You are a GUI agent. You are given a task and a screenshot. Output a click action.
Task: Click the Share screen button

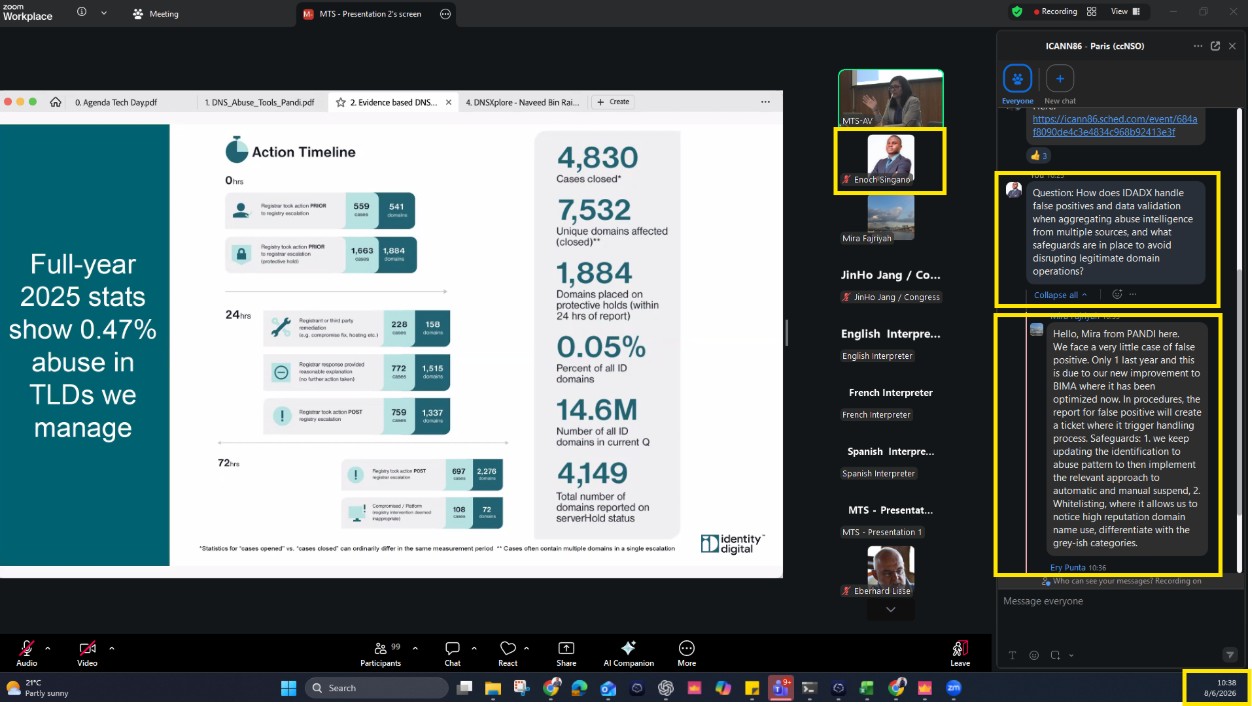pos(566,653)
